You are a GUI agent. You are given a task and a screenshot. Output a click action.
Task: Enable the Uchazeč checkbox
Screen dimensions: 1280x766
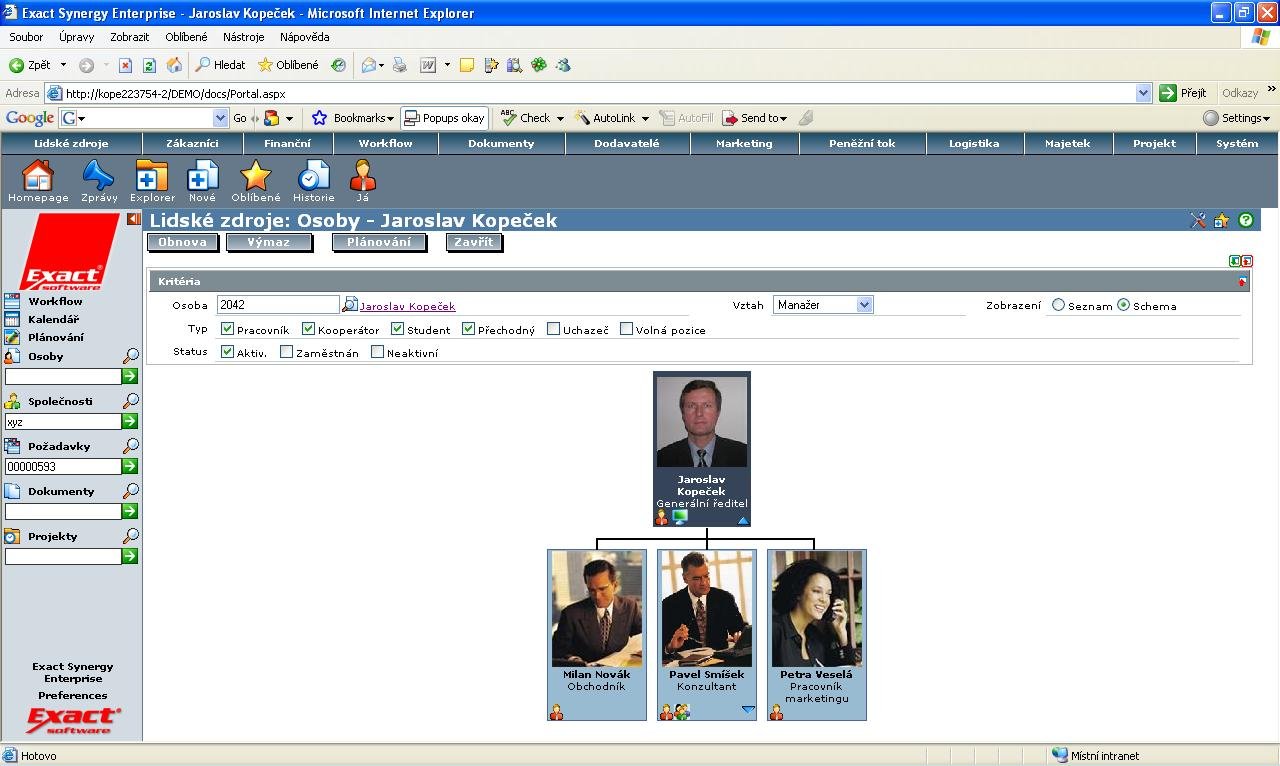(553, 329)
